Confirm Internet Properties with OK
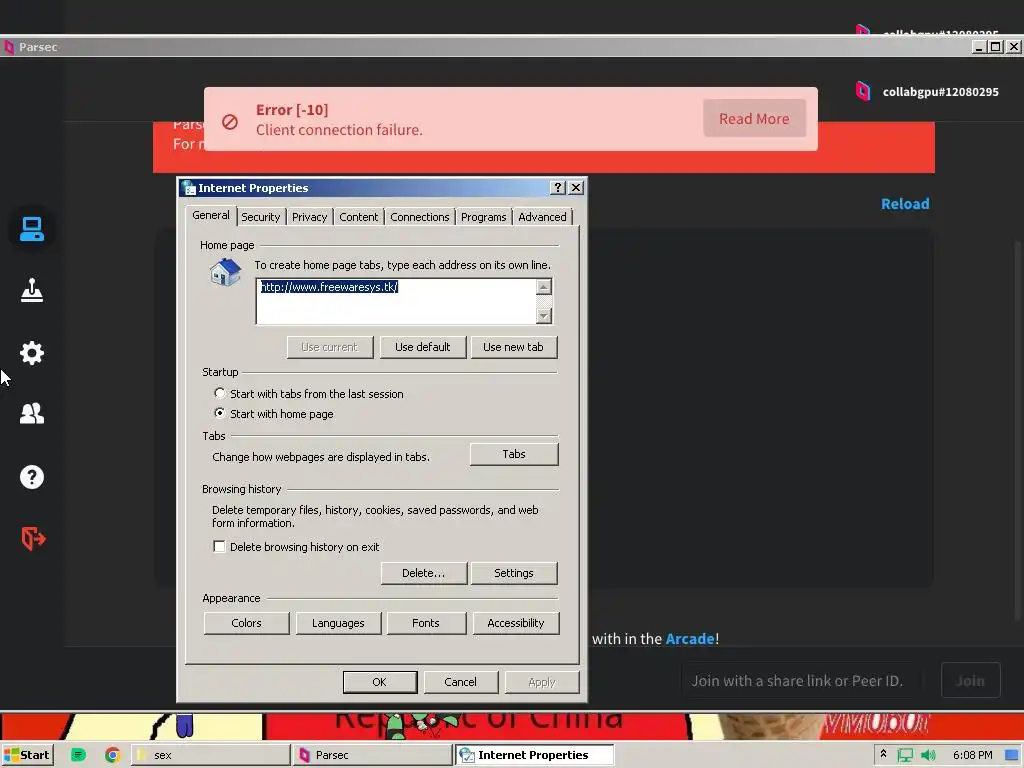This screenshot has height=768, width=1024. point(379,682)
